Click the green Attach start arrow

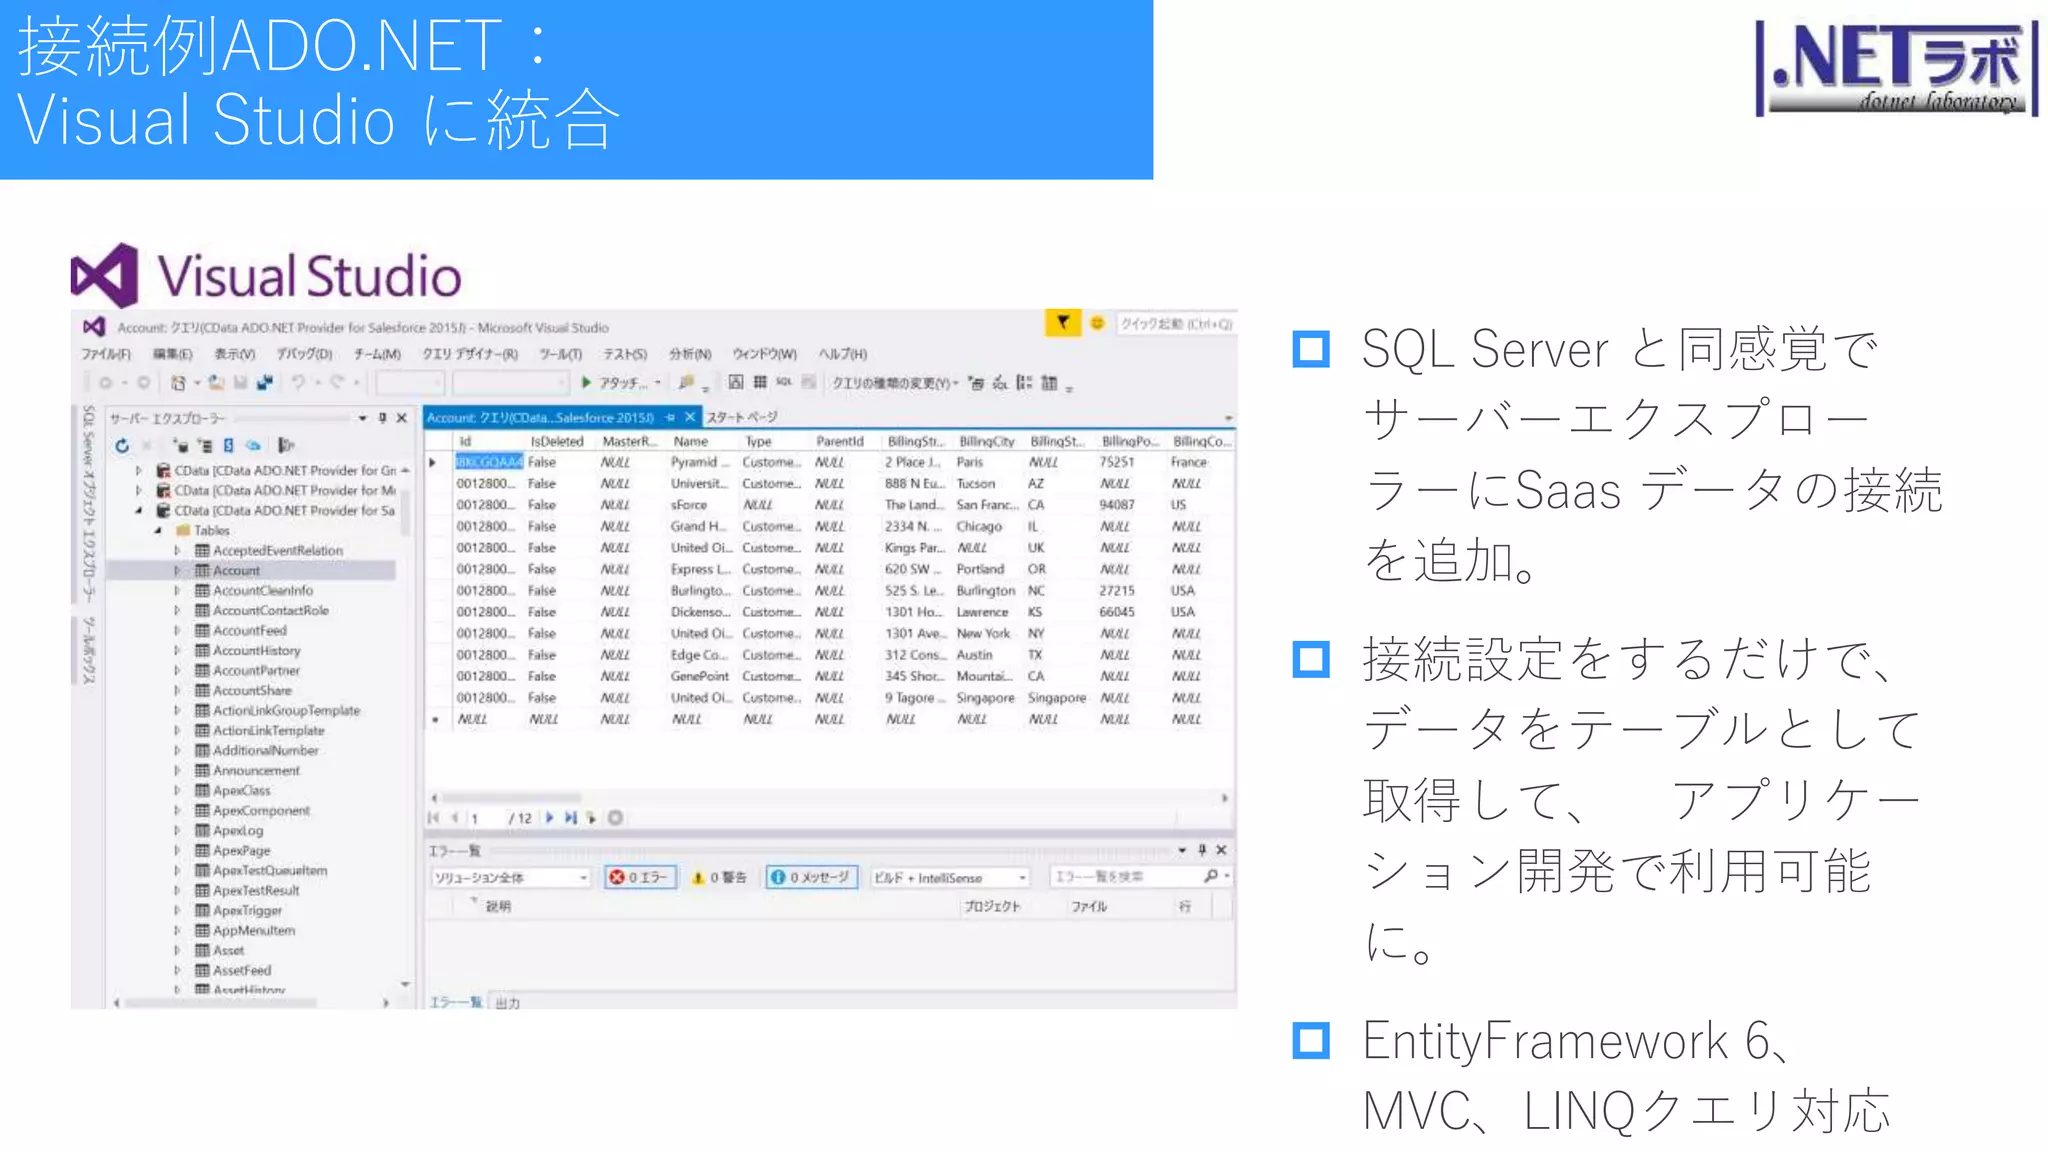(x=586, y=382)
